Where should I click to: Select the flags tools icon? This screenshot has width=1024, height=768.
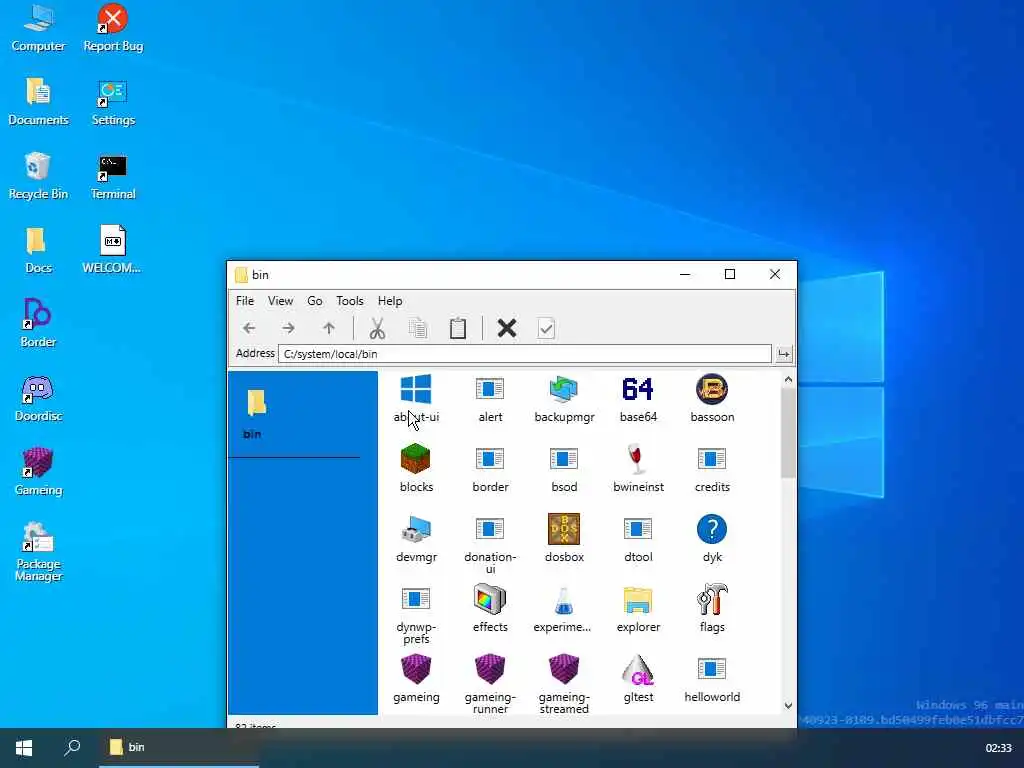(x=712, y=600)
